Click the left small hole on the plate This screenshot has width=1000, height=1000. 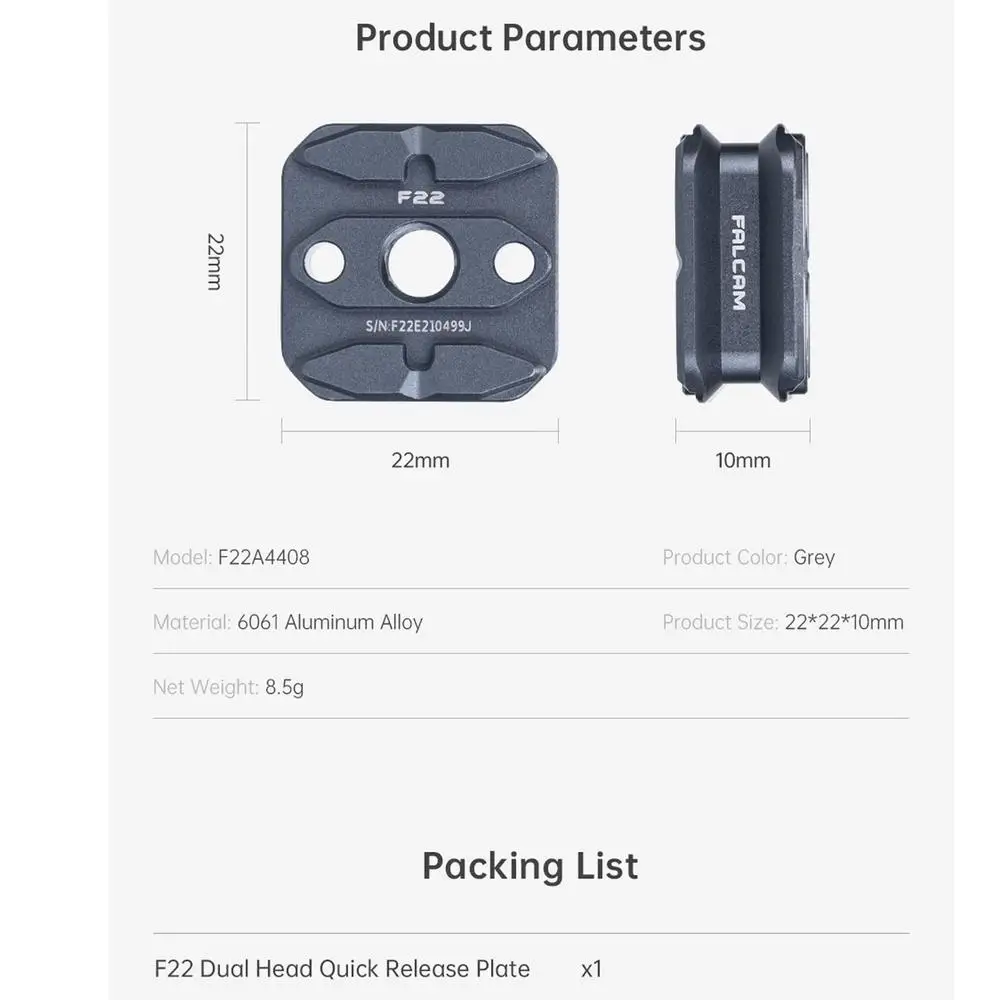[325, 262]
